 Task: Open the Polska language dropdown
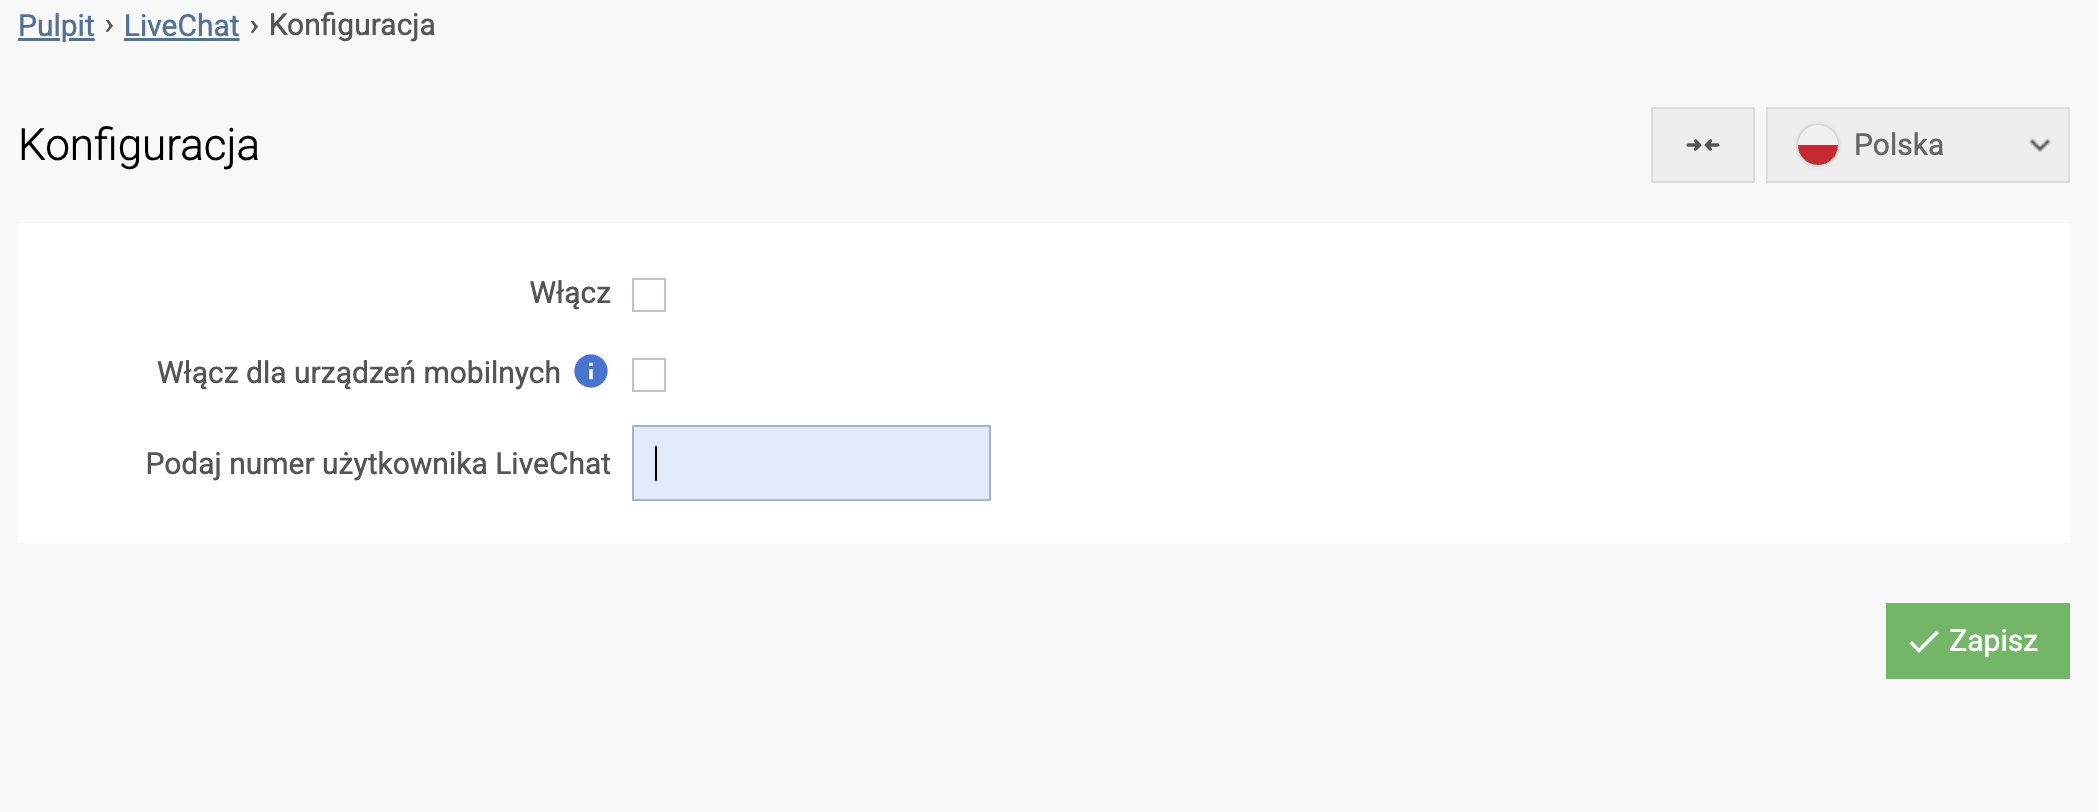1916,145
